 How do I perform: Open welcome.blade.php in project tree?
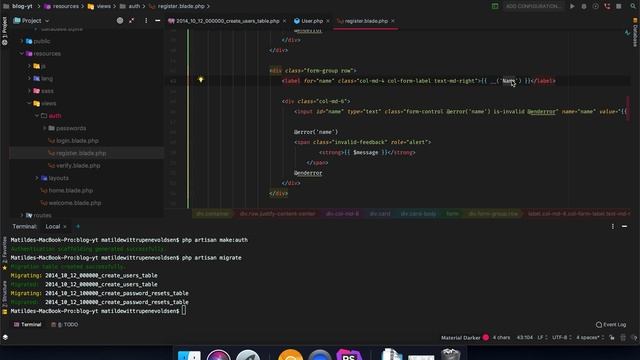(x=71, y=203)
